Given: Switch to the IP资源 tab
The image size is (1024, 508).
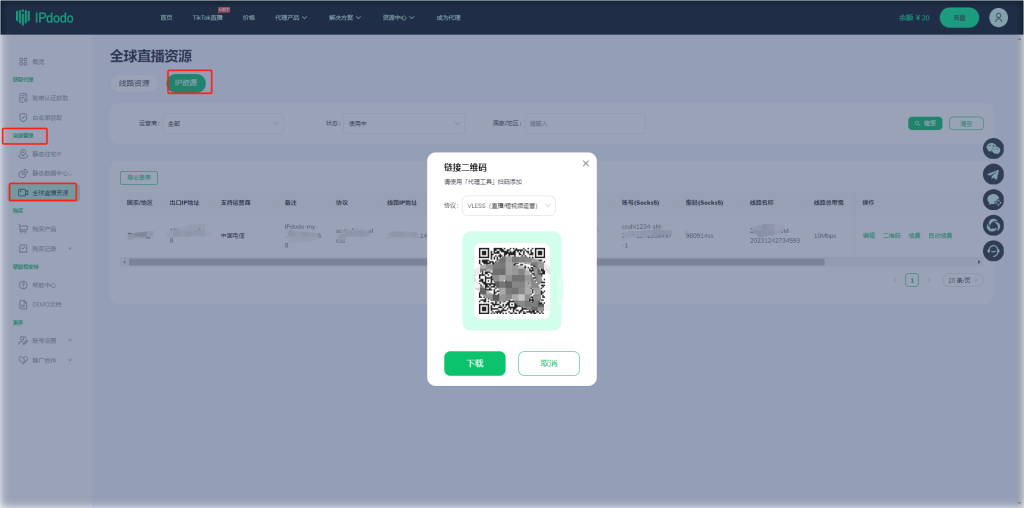Looking at the screenshot, I should pos(186,84).
